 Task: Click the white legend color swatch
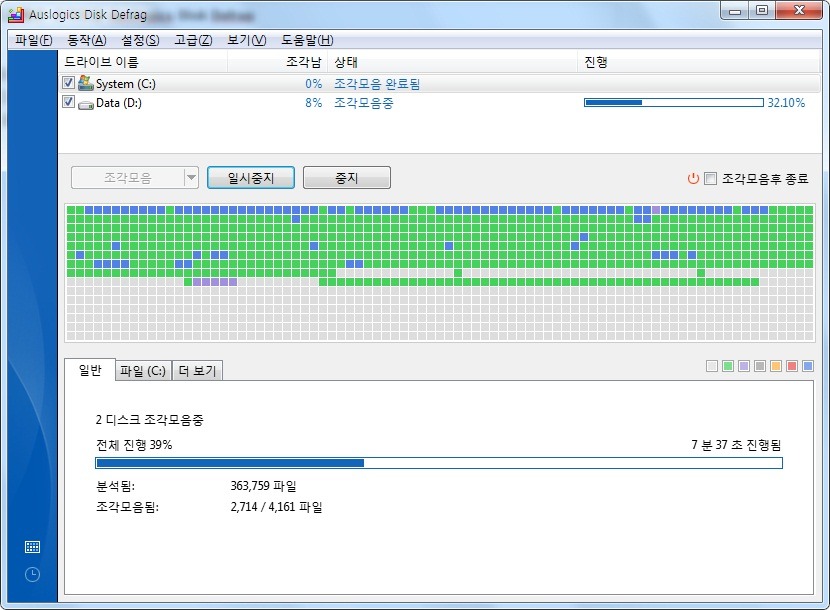[x=712, y=366]
